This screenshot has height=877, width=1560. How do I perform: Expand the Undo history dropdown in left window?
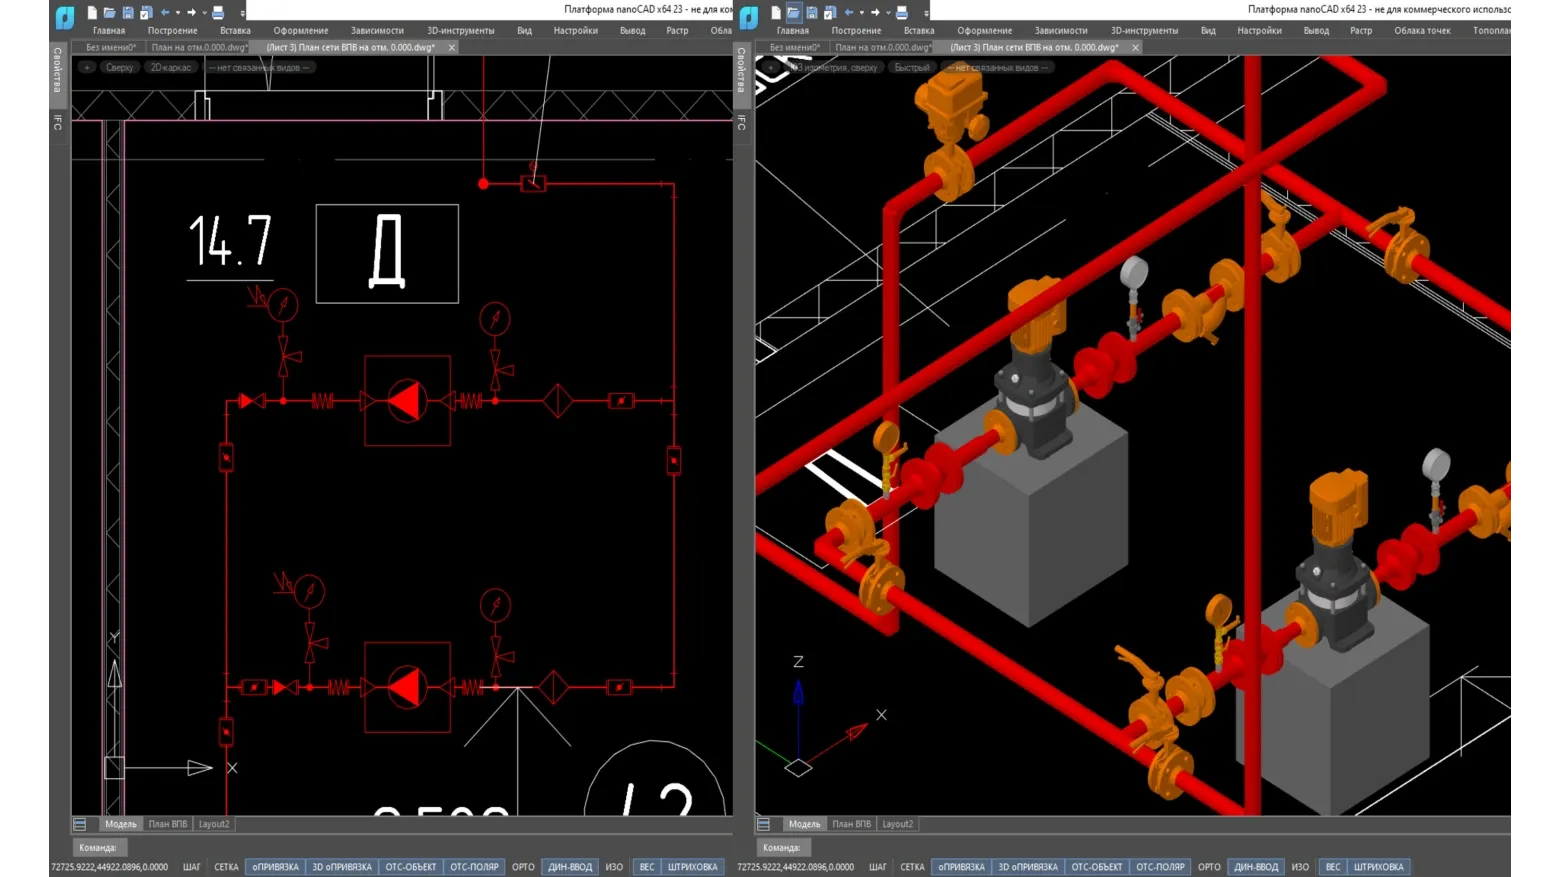tap(178, 13)
